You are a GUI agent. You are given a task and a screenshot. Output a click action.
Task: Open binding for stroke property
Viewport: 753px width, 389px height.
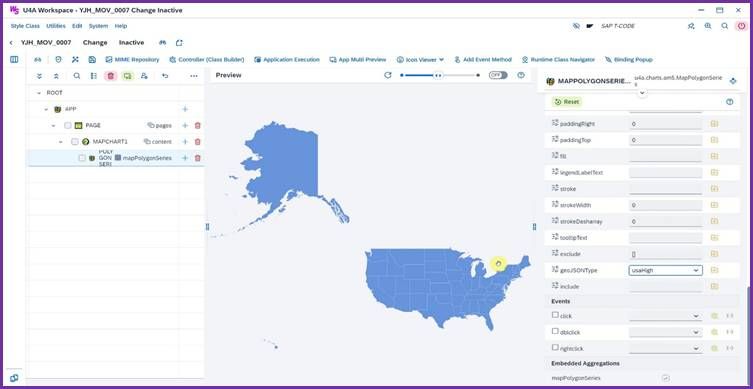(x=714, y=189)
